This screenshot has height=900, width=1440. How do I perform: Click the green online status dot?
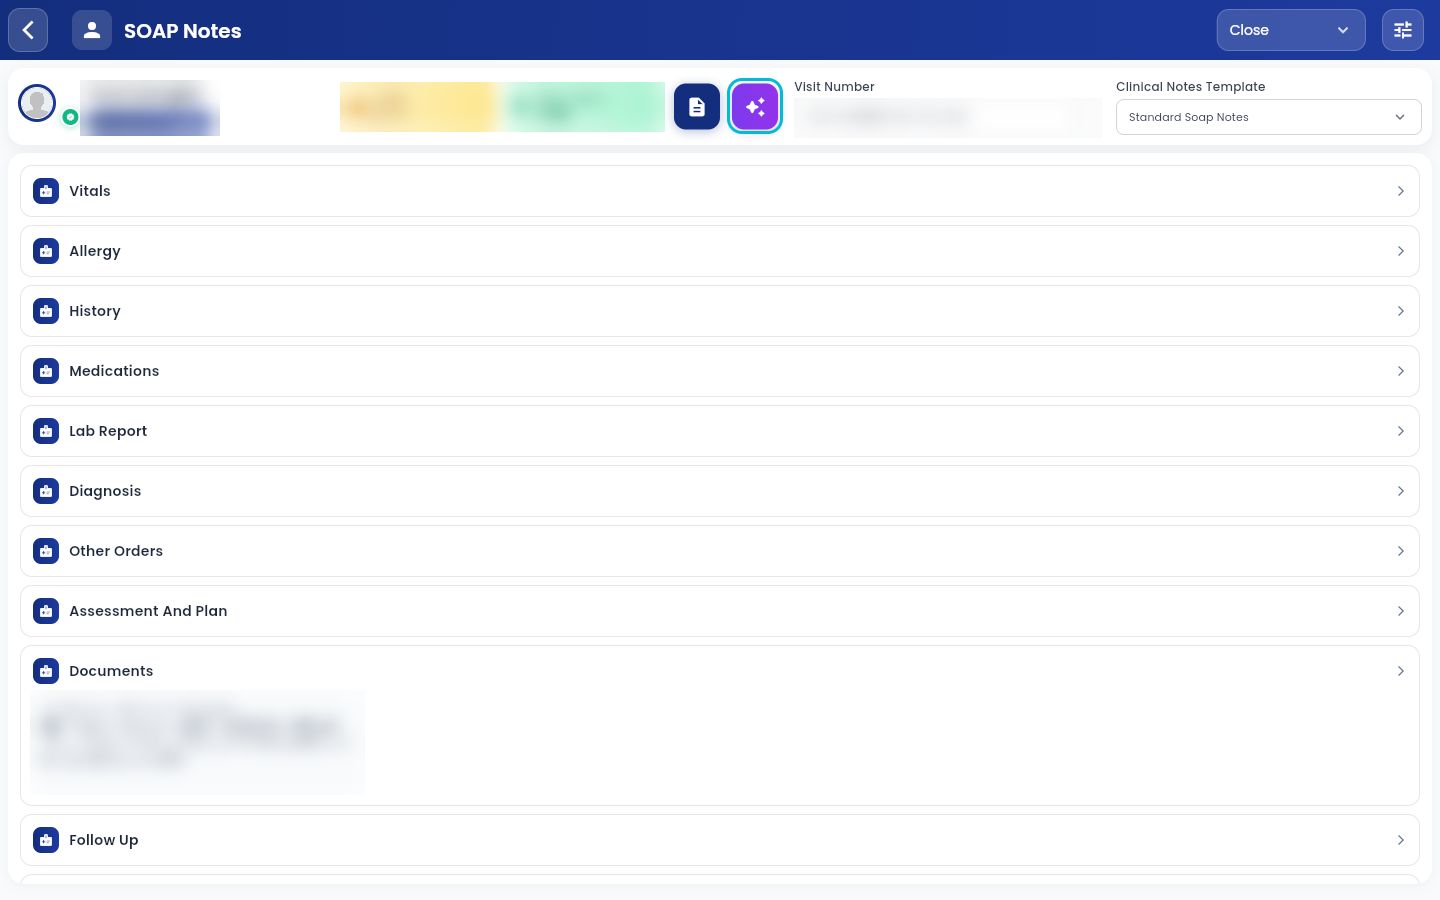coord(70,117)
